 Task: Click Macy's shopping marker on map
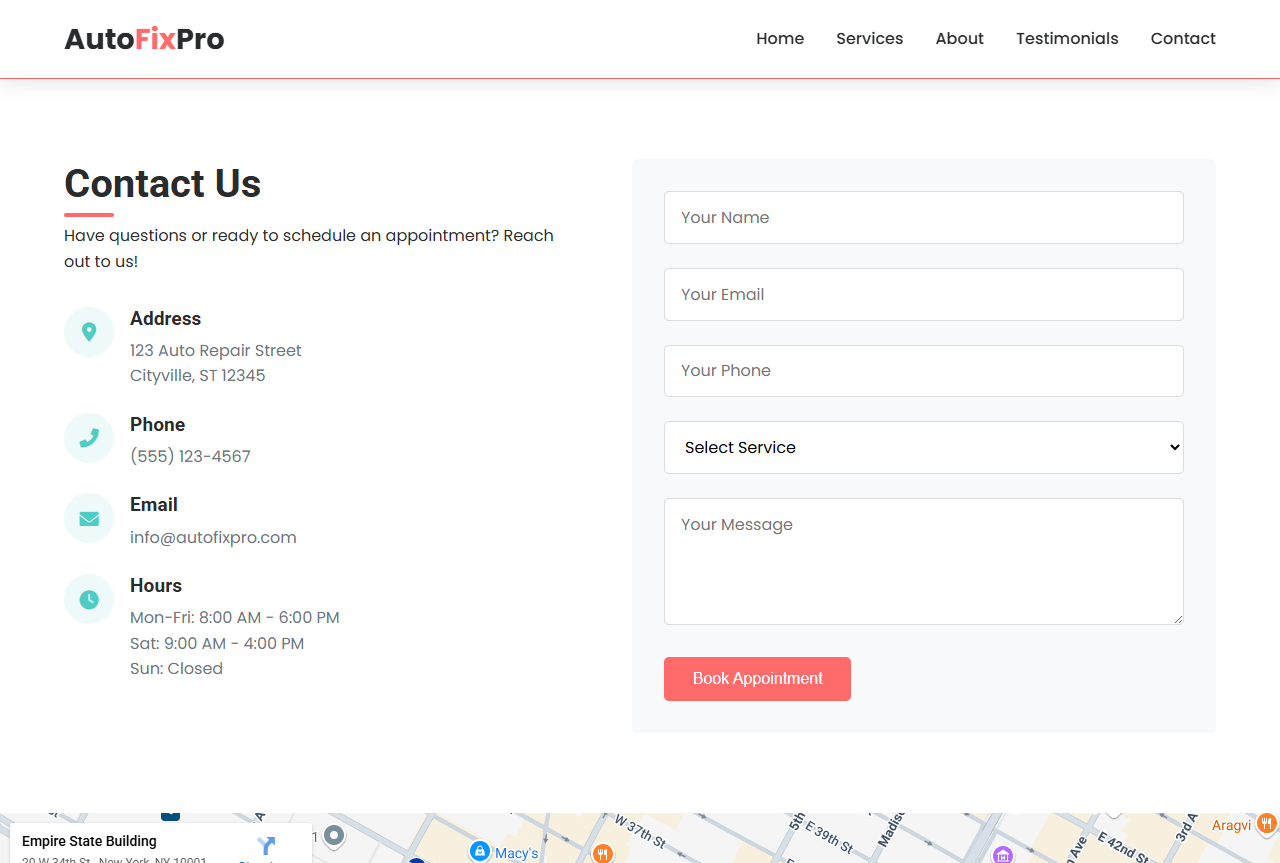pyautogui.click(x=480, y=851)
